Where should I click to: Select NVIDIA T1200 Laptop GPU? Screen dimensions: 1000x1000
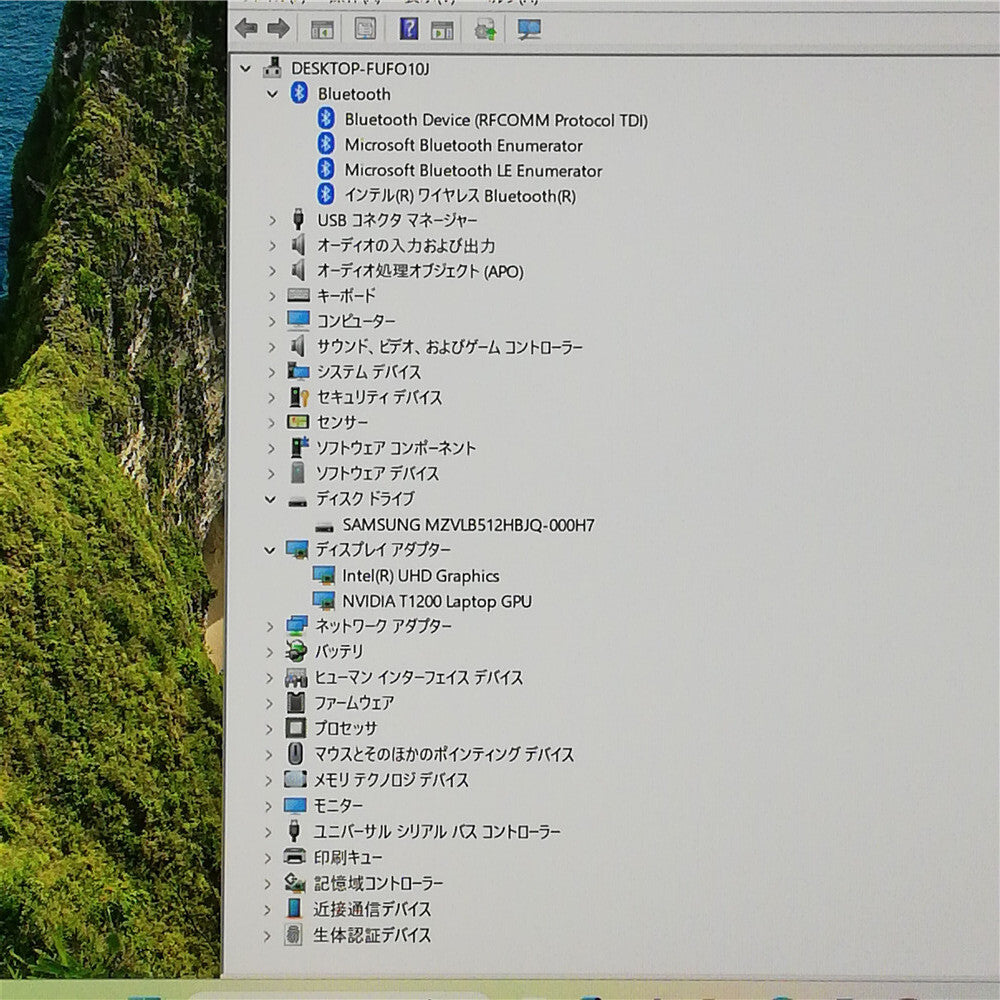[x=437, y=601]
